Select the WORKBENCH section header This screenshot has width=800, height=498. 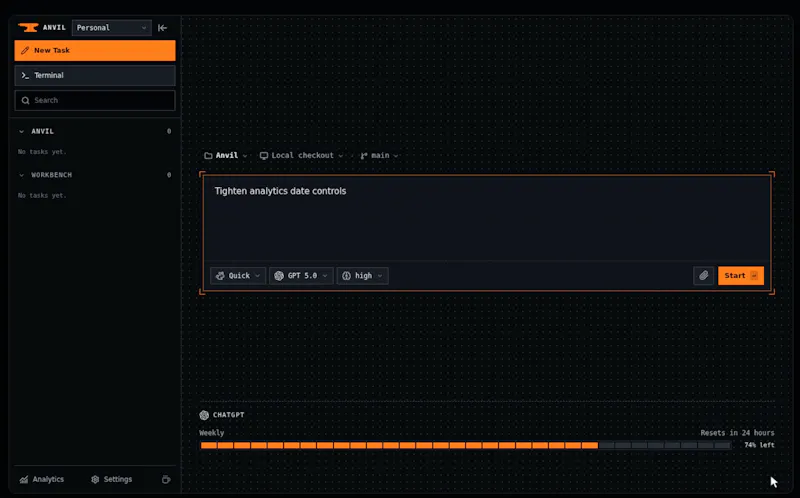[95, 175]
